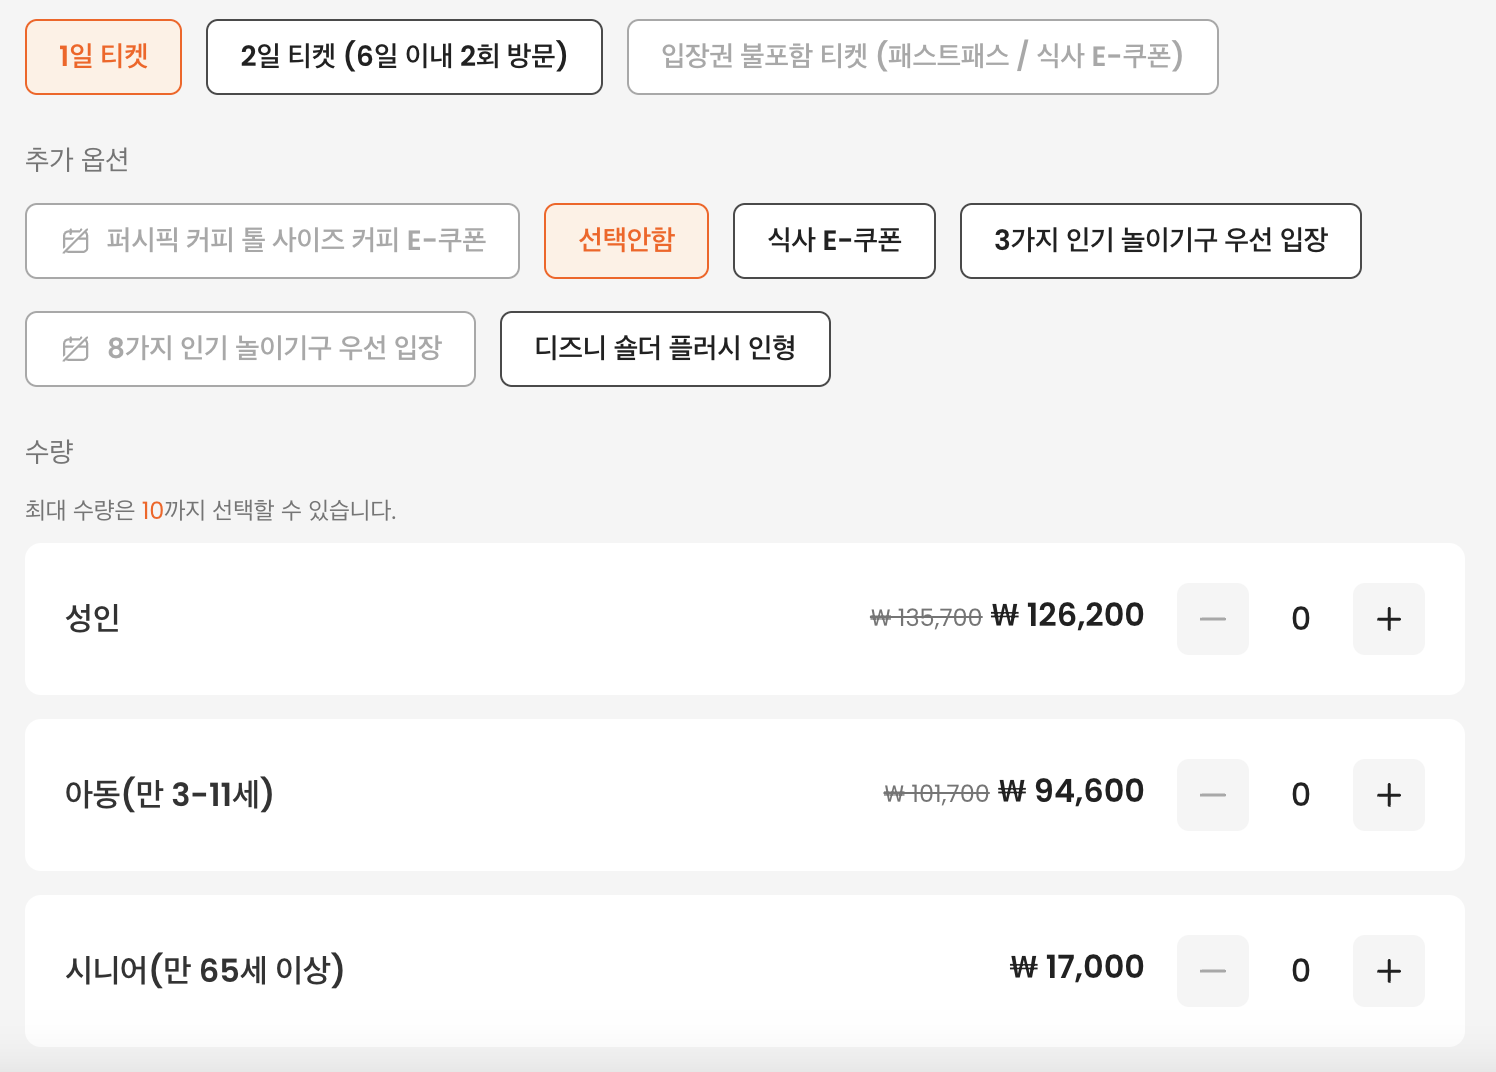Choose the 식사 E-쿠폰 add-on option

point(834,240)
